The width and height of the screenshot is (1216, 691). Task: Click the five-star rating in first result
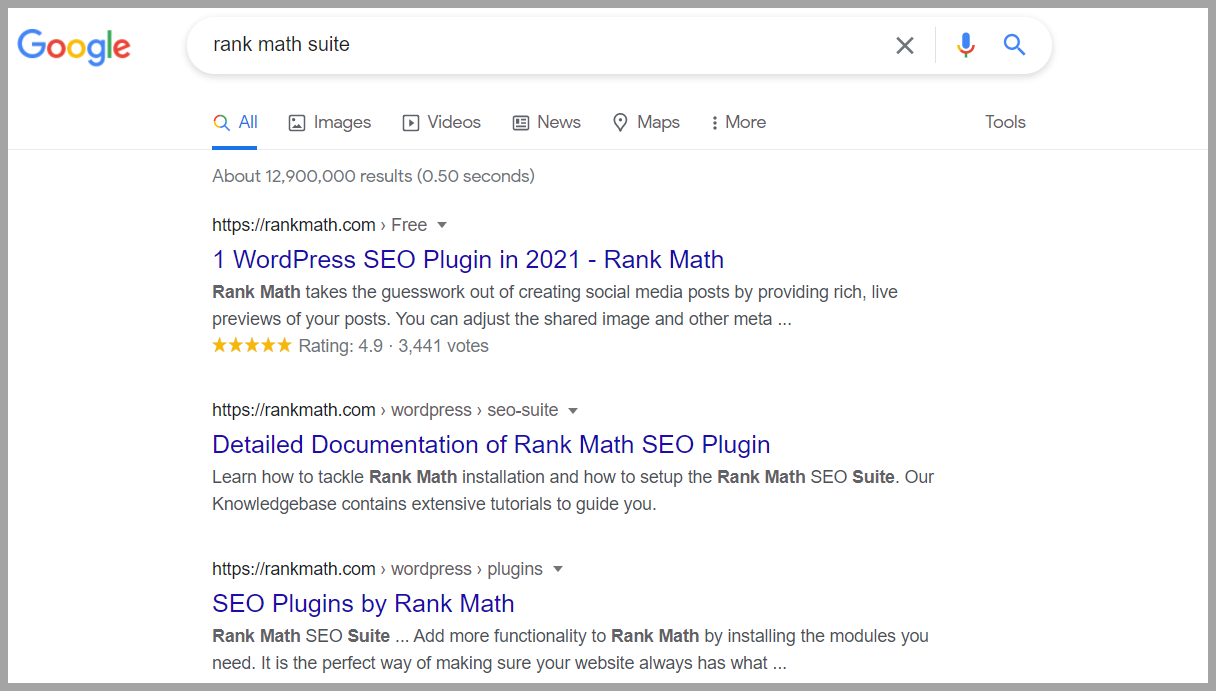click(252, 346)
